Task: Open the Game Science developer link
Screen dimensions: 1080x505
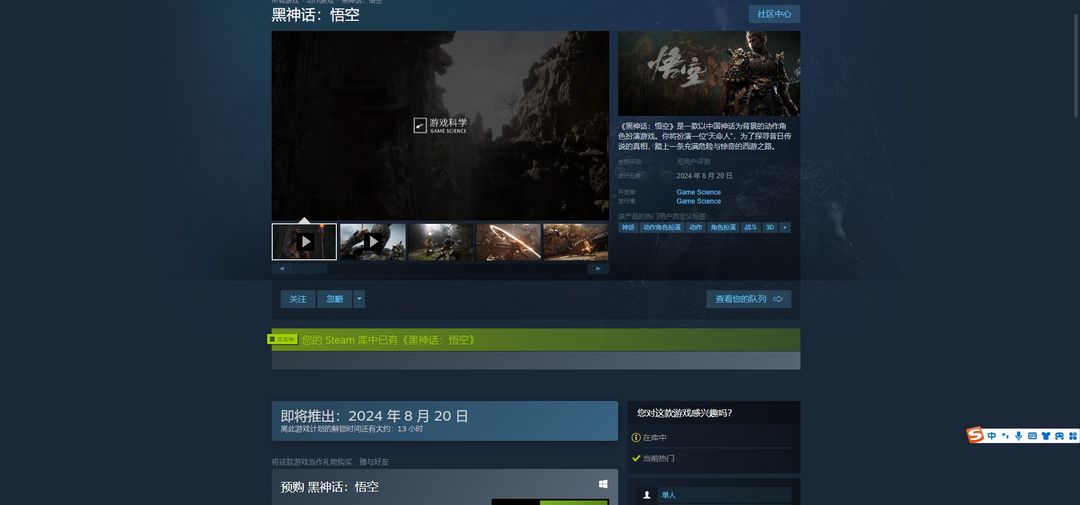Action: [x=698, y=192]
